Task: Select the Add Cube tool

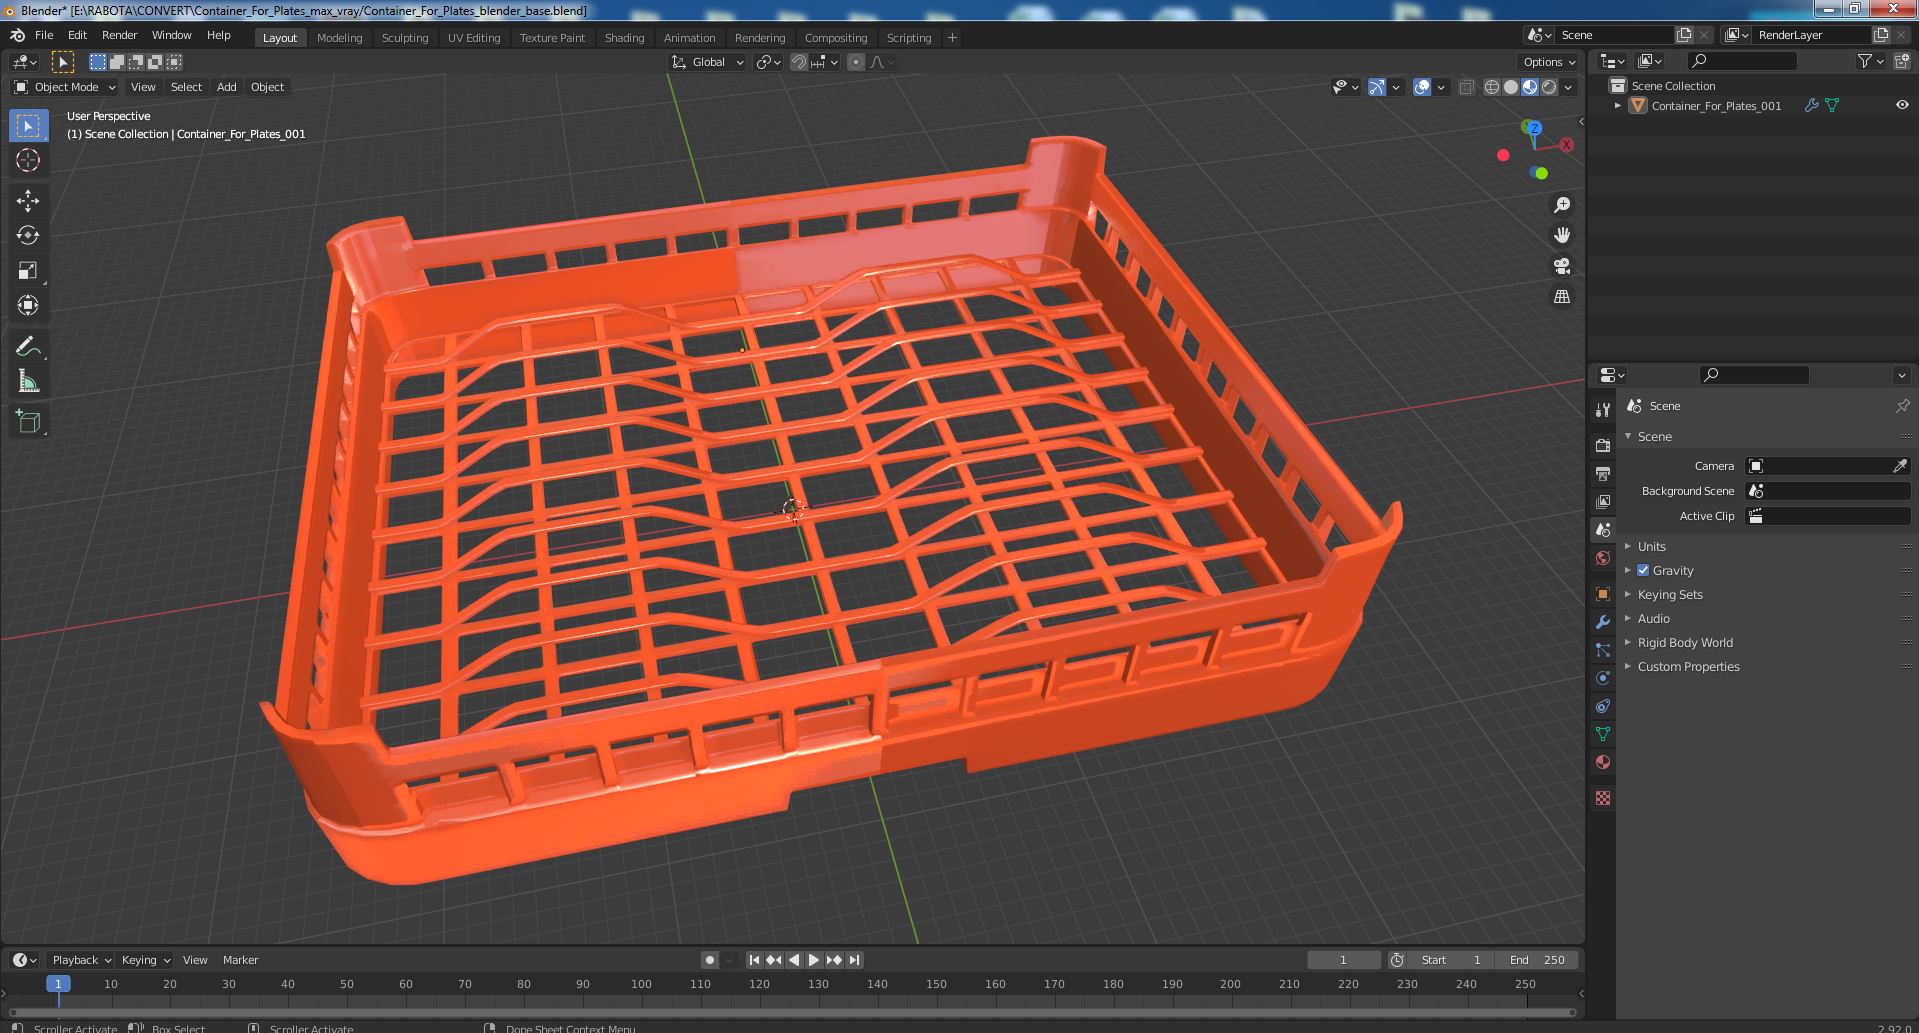Action: 28,422
